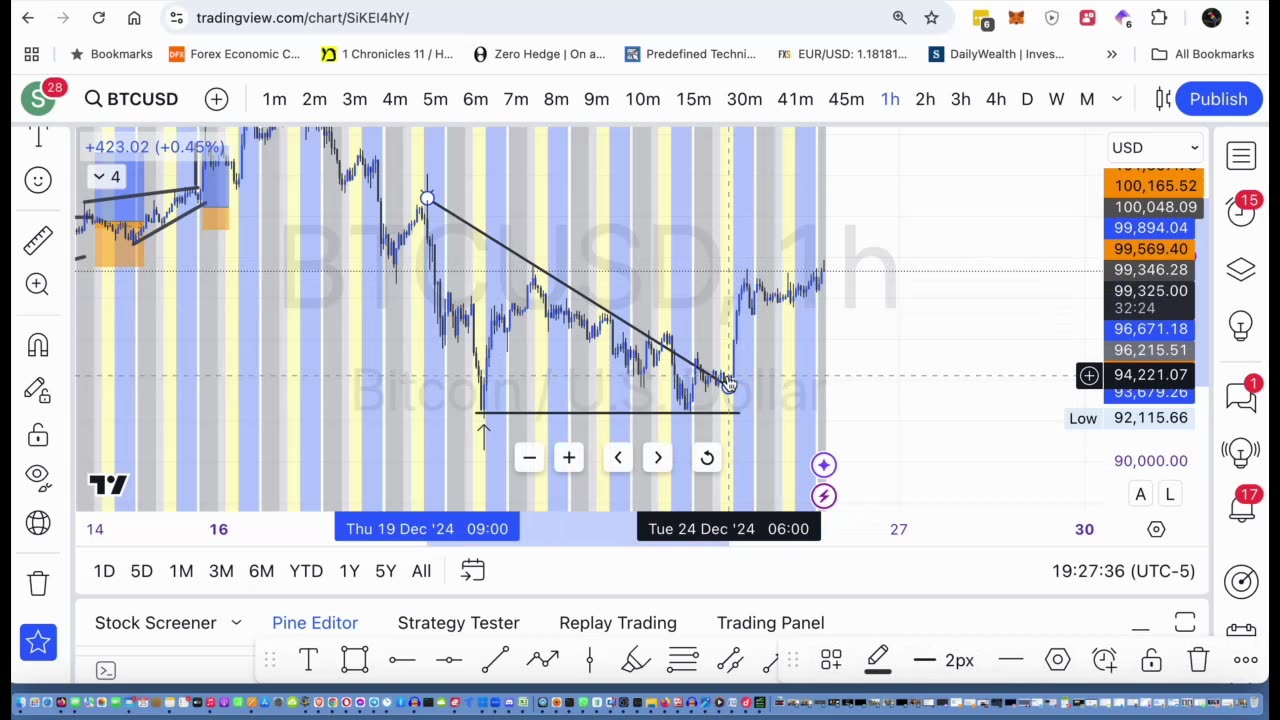Select 1D date range
The width and height of the screenshot is (1280, 720).
[104, 571]
